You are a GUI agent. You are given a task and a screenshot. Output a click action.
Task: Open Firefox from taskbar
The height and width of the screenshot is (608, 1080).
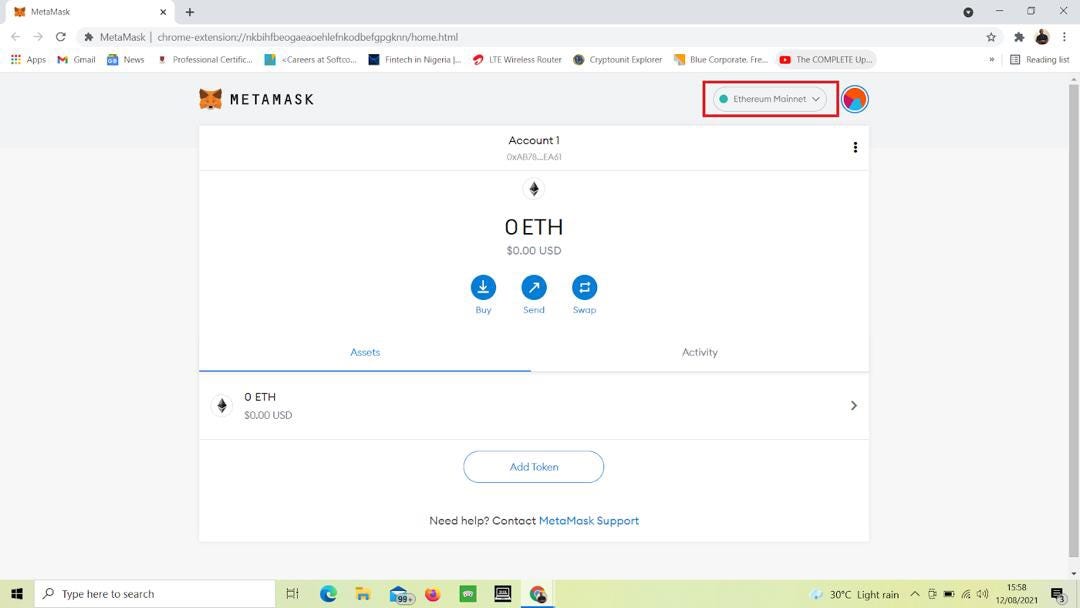click(x=433, y=594)
